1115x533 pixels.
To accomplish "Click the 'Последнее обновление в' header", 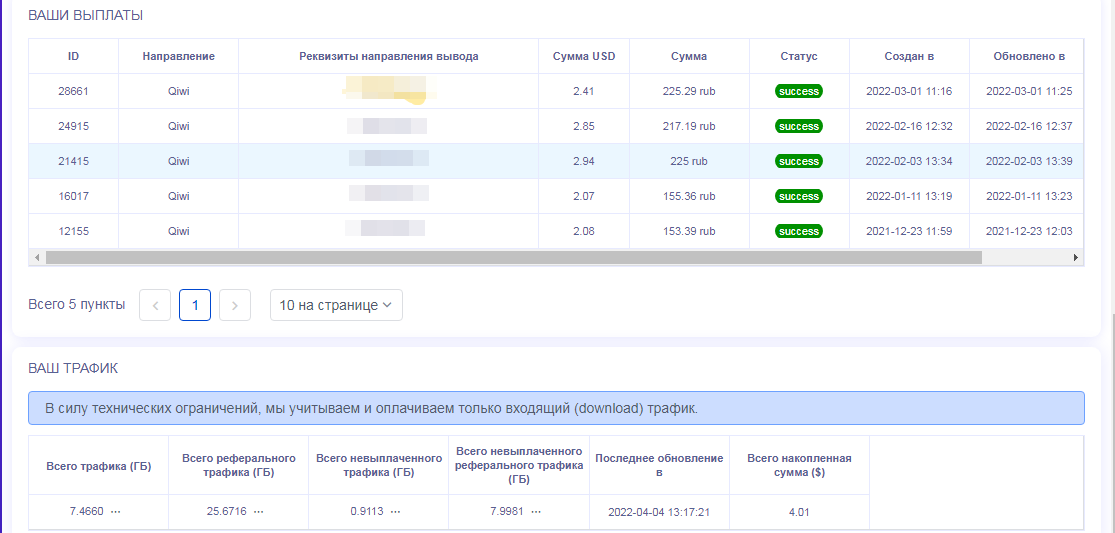I will tap(659, 466).
